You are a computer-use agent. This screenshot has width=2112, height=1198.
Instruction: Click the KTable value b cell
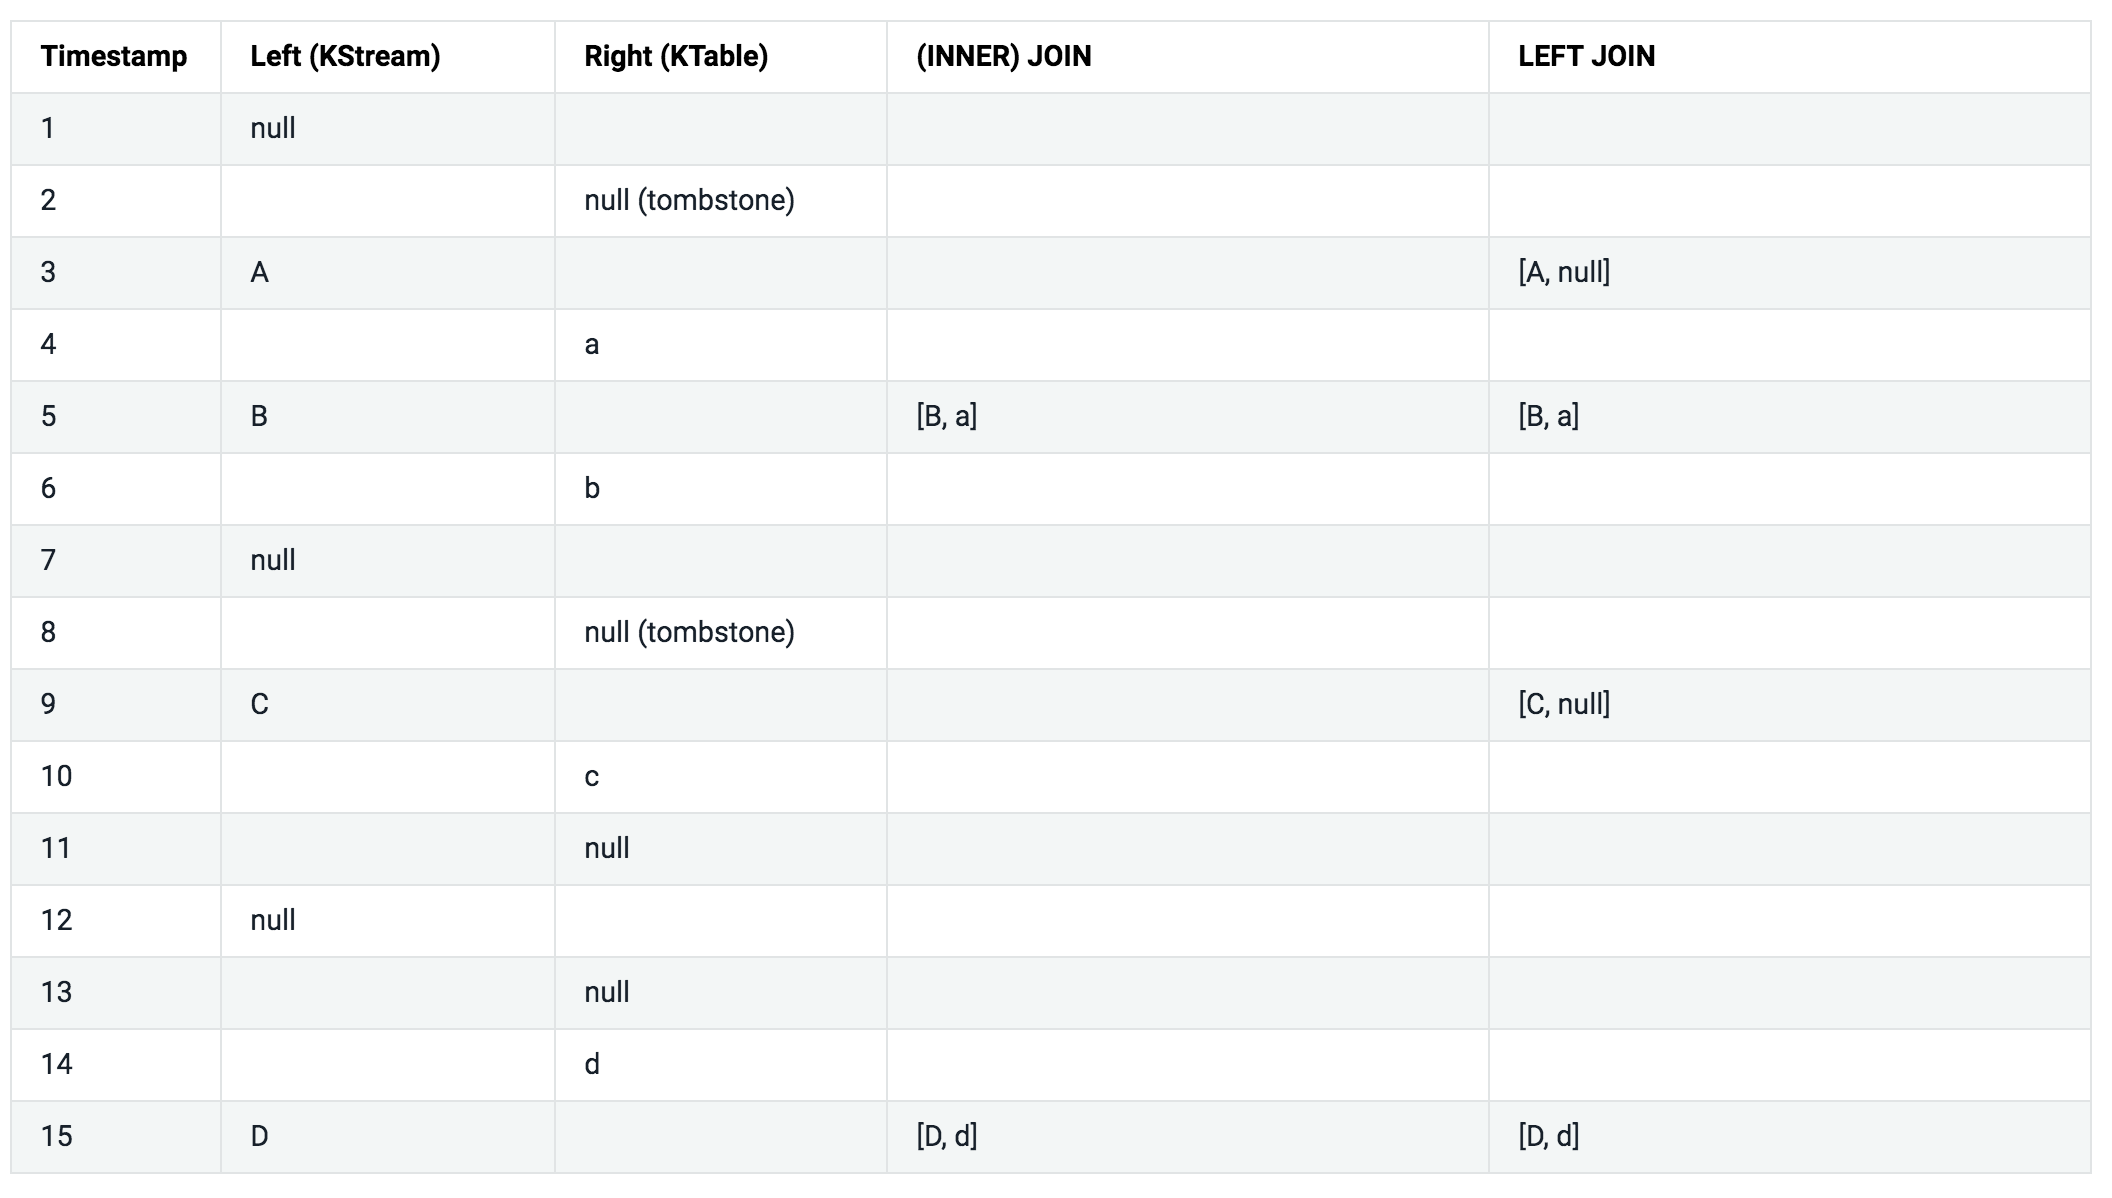click(x=592, y=488)
